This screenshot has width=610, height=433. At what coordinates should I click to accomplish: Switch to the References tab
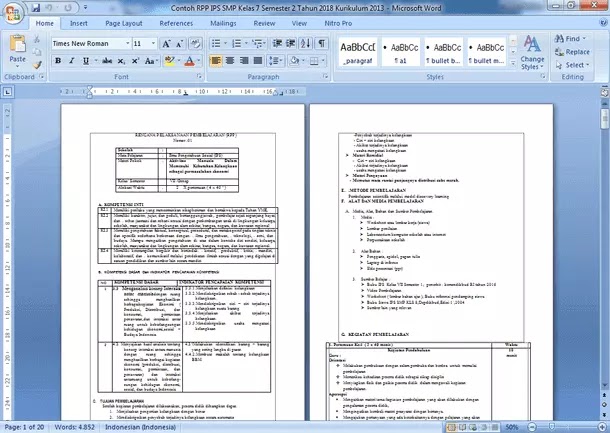point(176,23)
